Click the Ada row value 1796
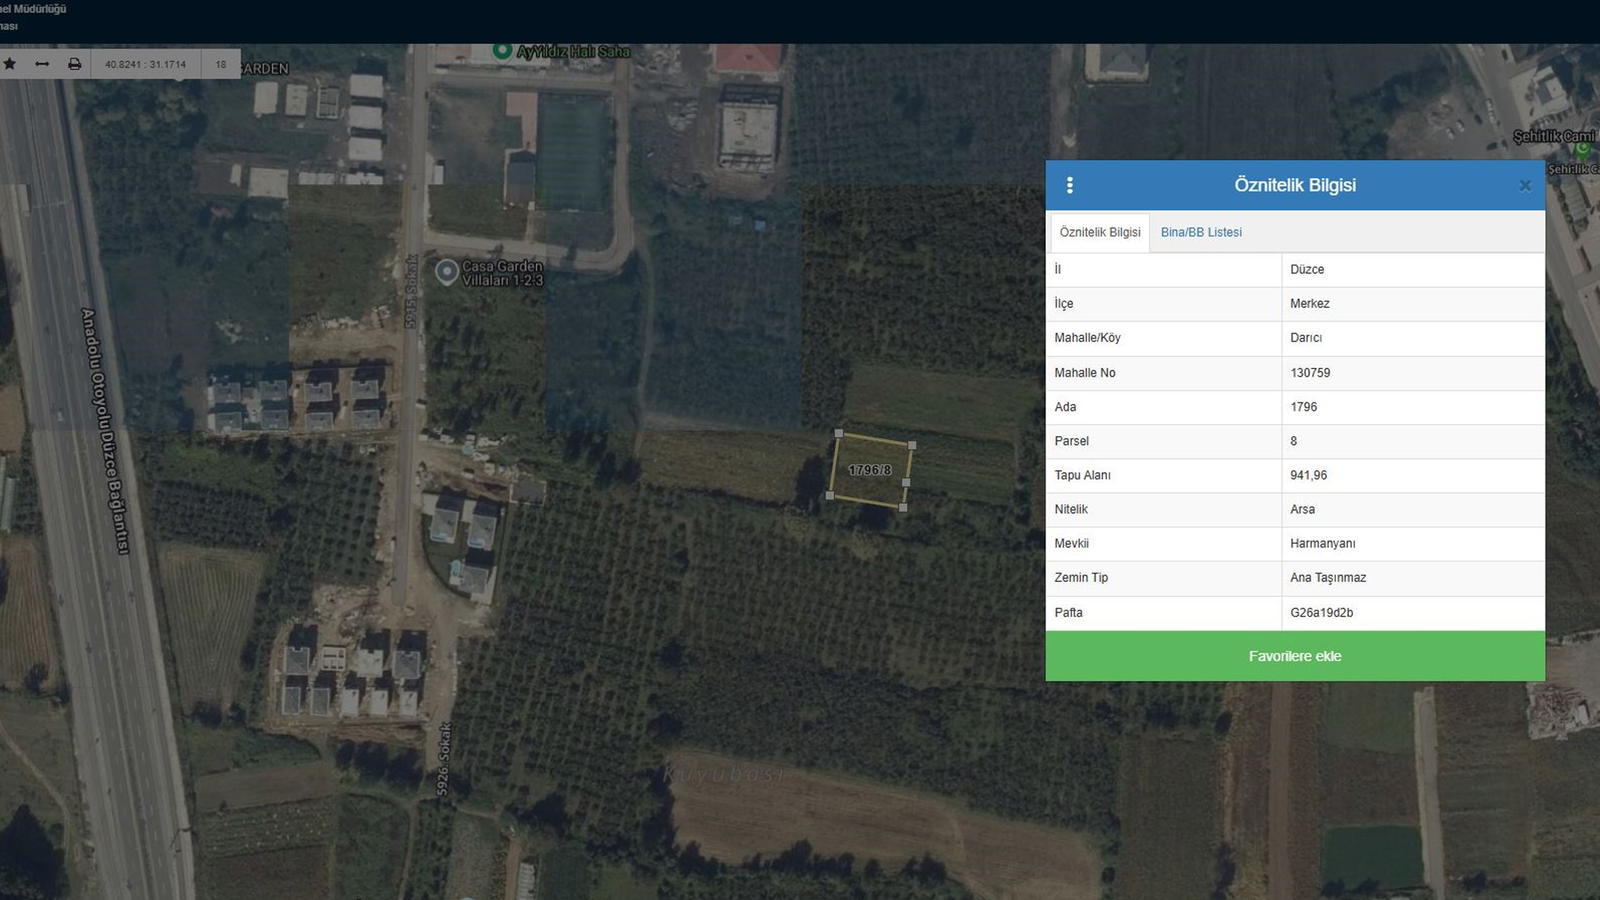Viewport: 1600px width, 900px height. click(1303, 407)
